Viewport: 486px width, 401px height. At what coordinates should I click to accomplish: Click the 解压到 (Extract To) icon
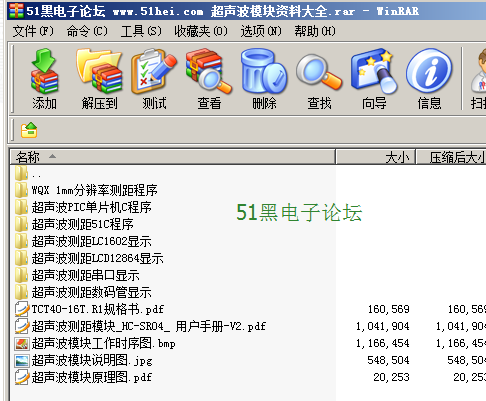(x=99, y=79)
